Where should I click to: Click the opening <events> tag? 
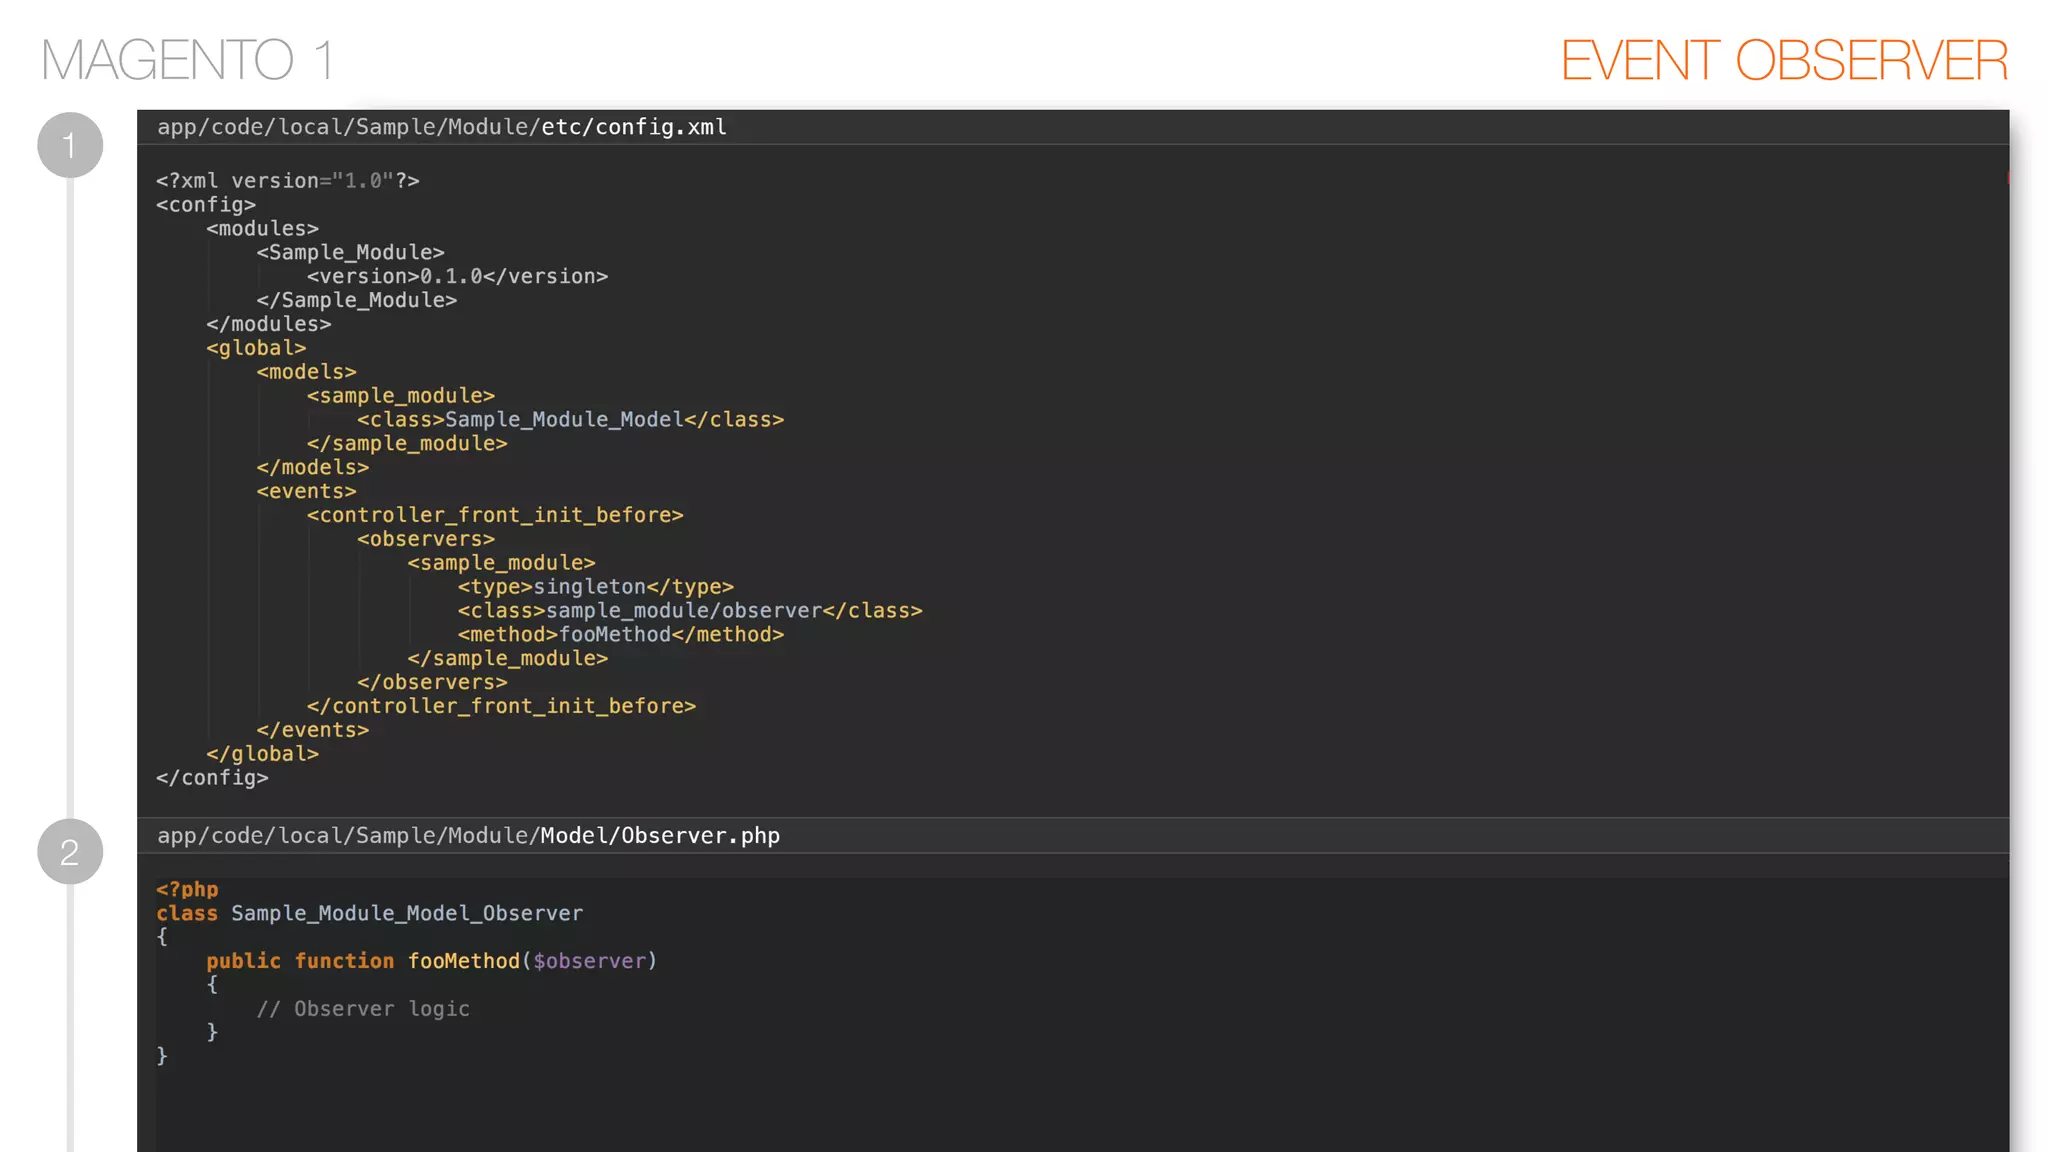pos(306,492)
